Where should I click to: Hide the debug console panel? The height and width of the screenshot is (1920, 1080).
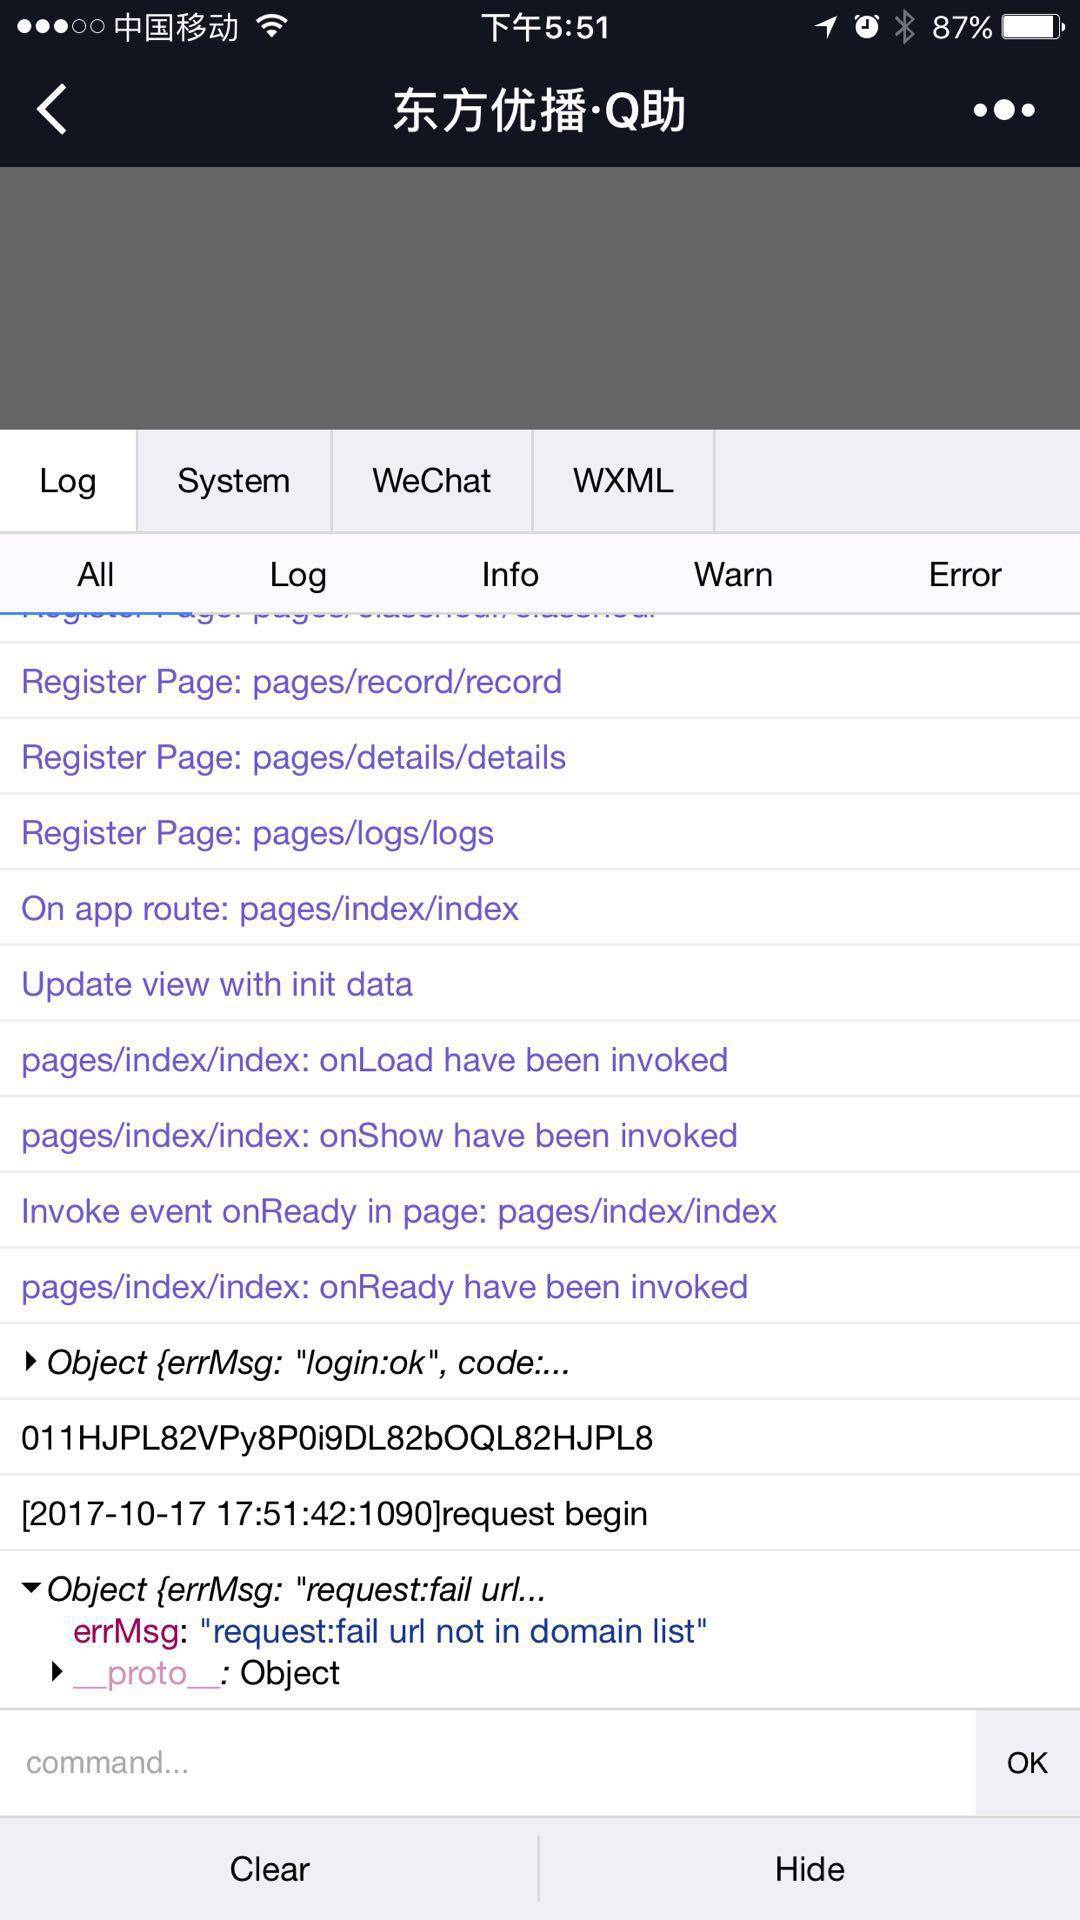pos(809,1868)
